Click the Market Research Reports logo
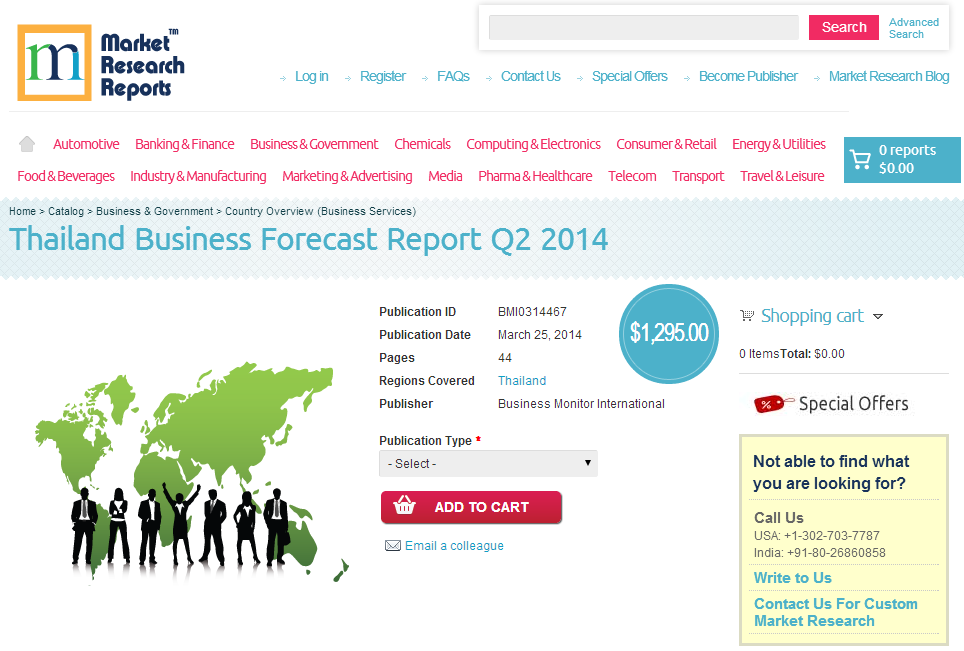 point(100,60)
